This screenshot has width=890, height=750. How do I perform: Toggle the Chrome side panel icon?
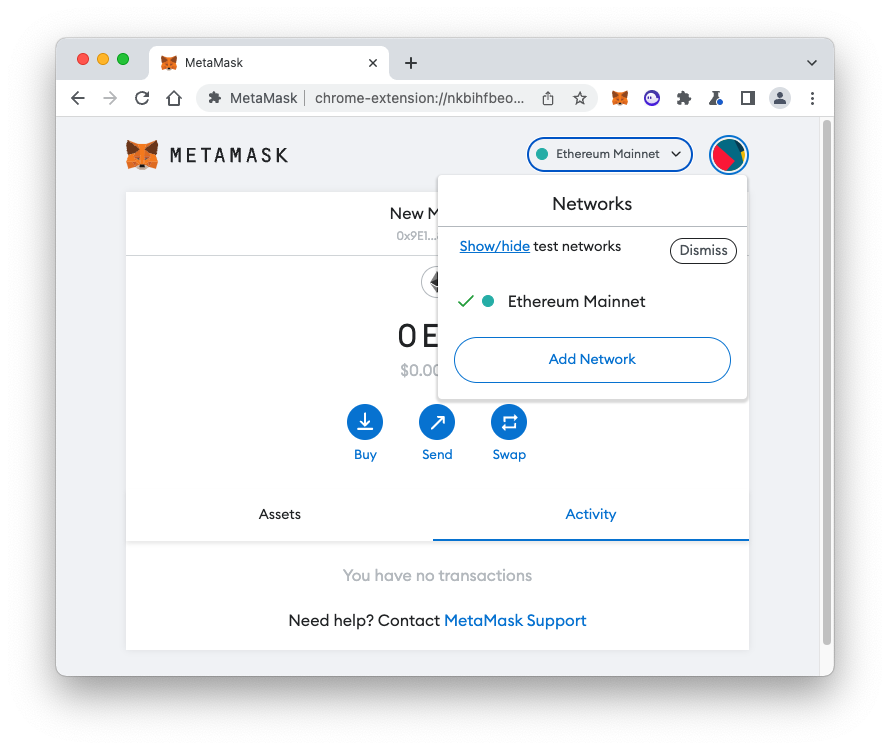748,98
